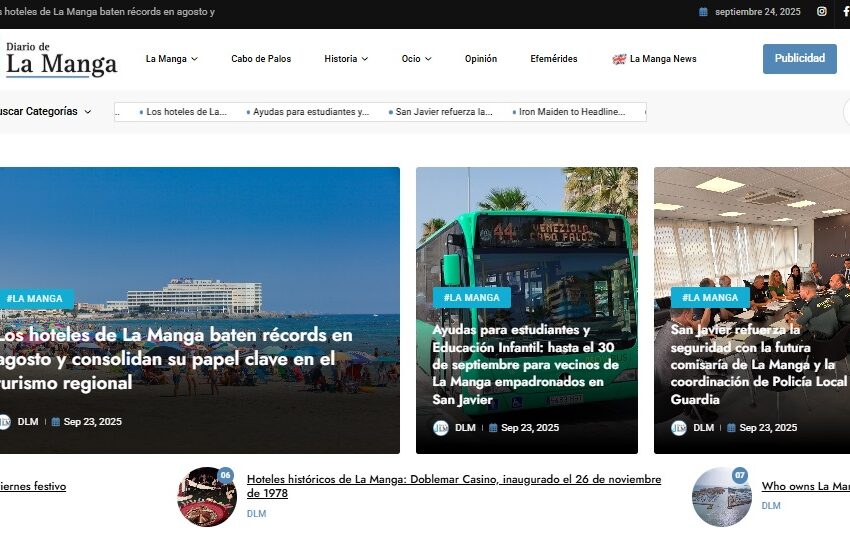The height and width of the screenshot is (550, 850).
Task: Open the Opinión menu item
Action: pos(481,59)
